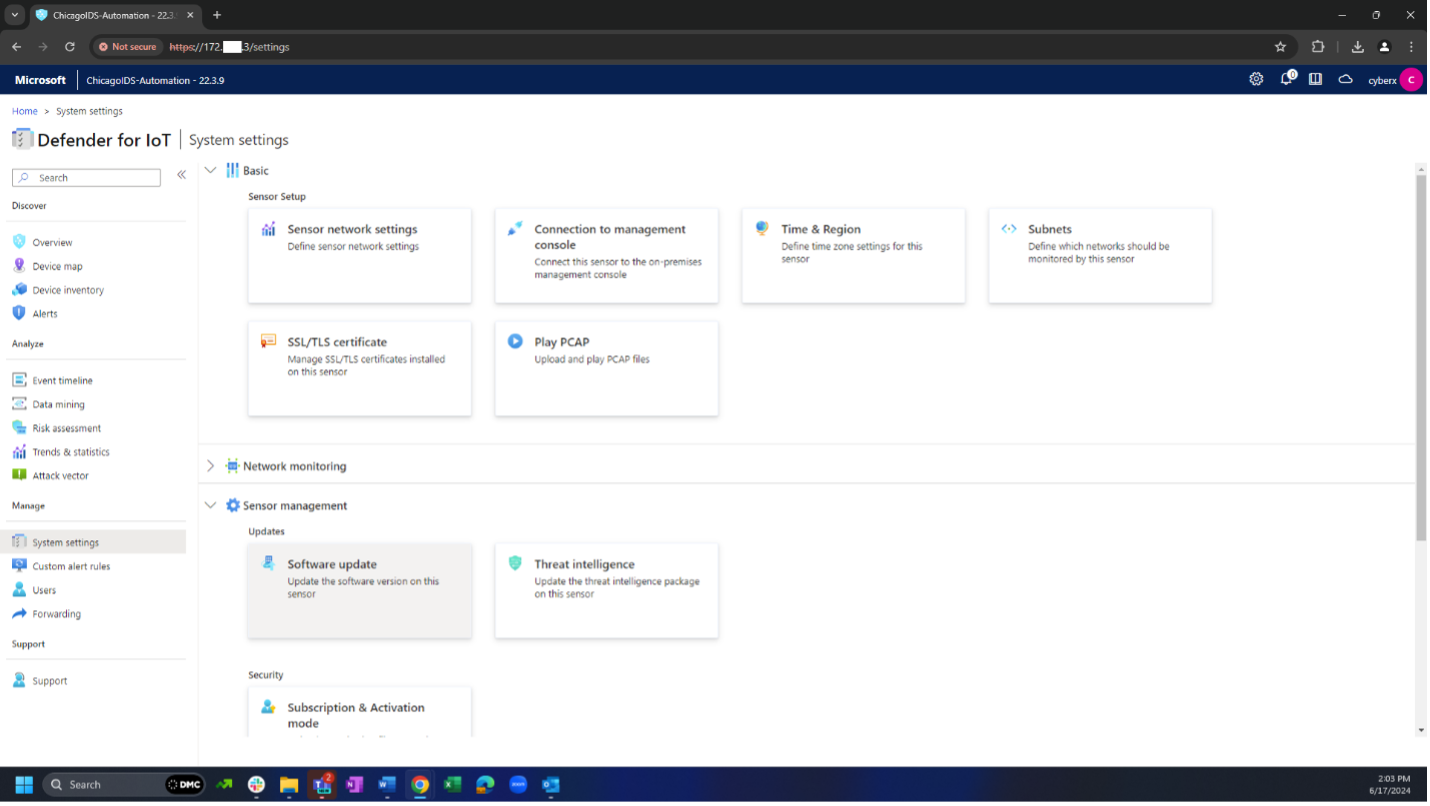The height and width of the screenshot is (806, 1430).
Task: Open Trends & statistics
Action: coord(71,452)
